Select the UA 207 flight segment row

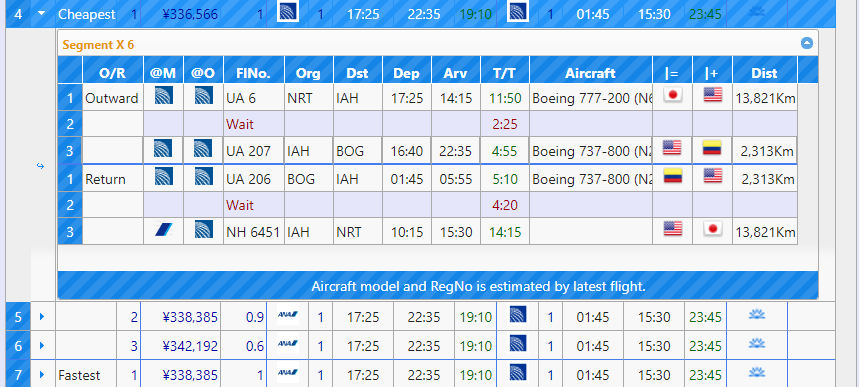pos(427,151)
